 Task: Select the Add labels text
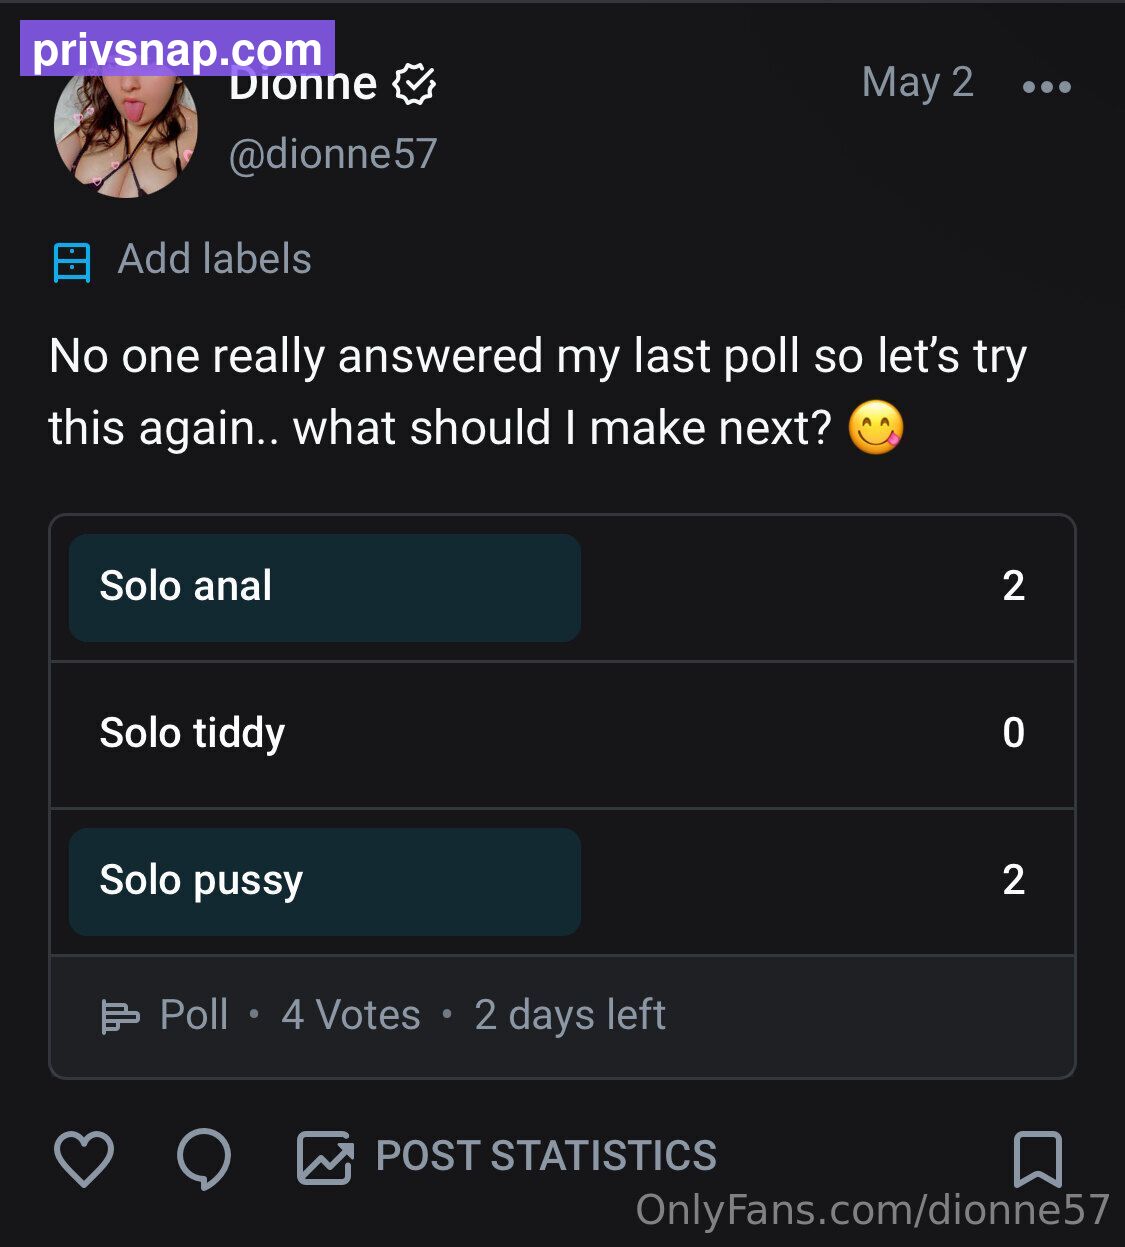click(x=215, y=259)
